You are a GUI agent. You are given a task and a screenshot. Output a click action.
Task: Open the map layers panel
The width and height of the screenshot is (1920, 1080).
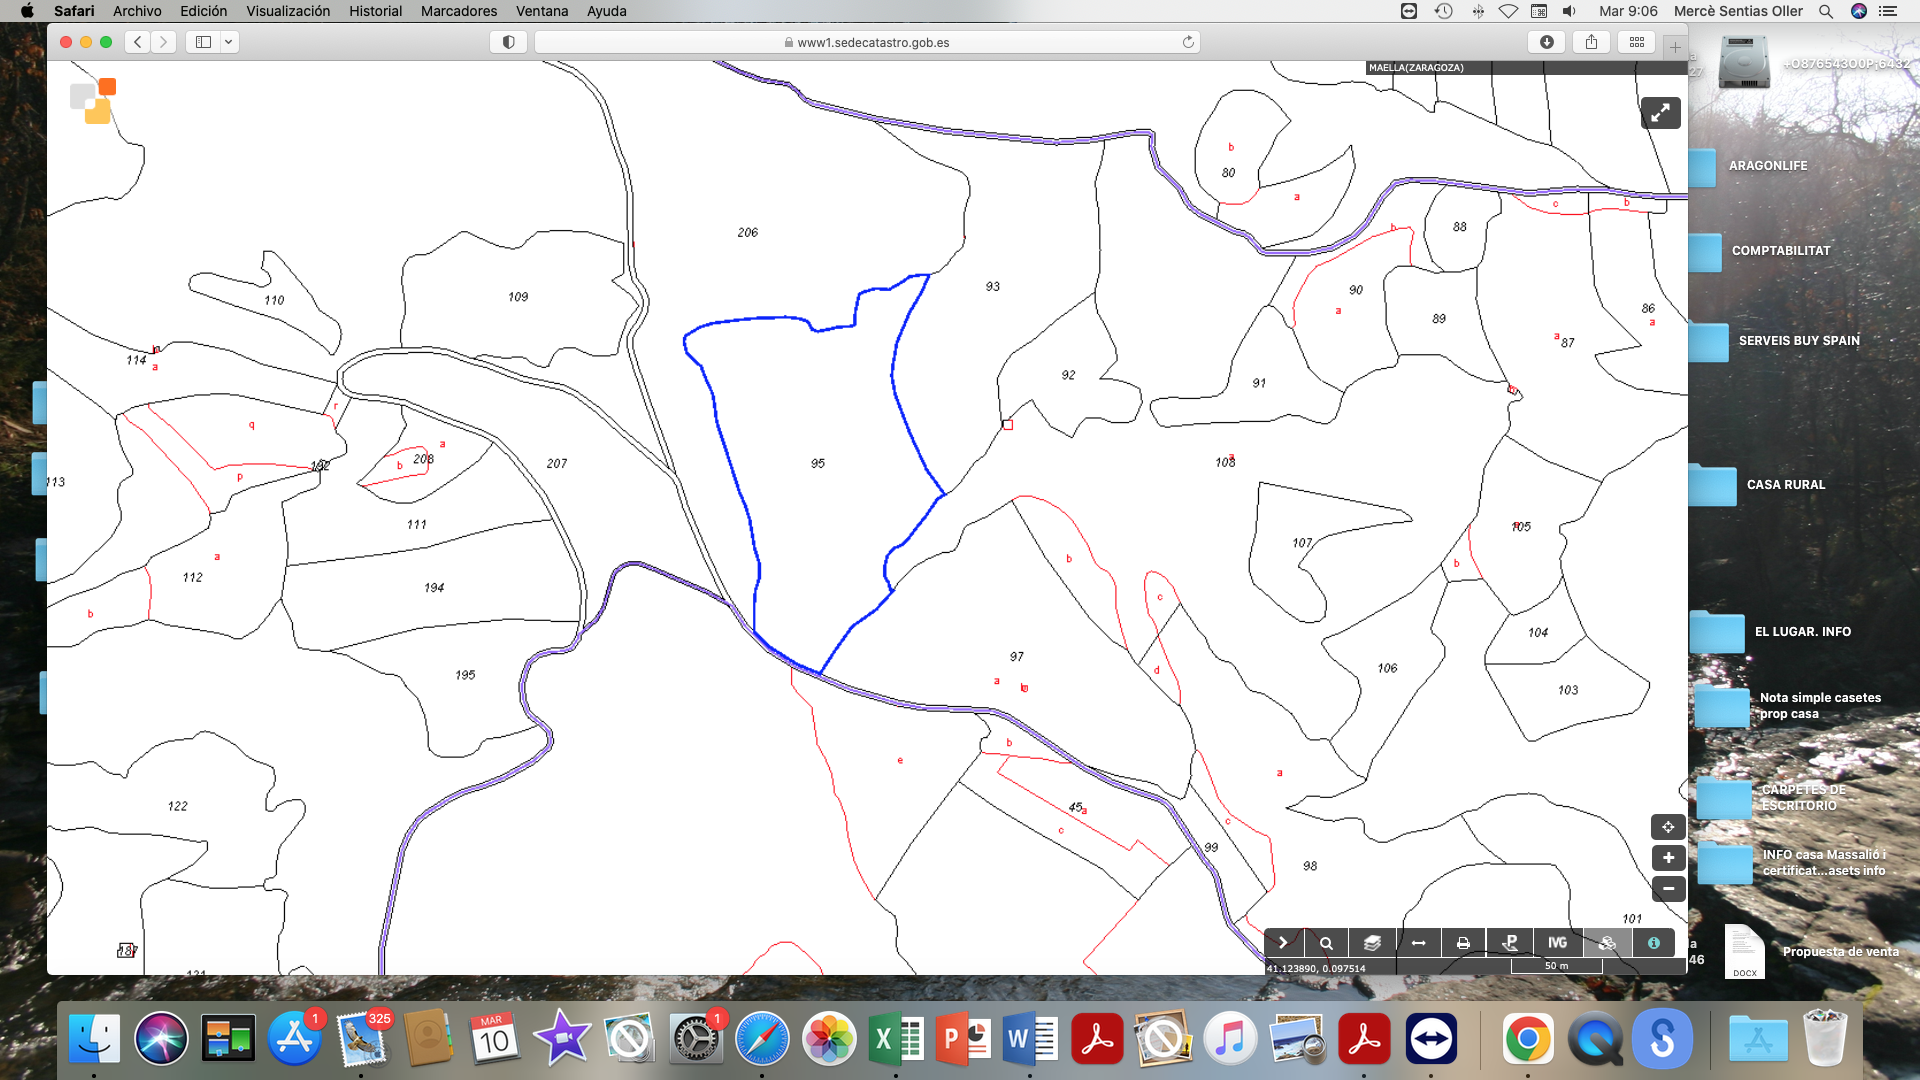(1372, 943)
